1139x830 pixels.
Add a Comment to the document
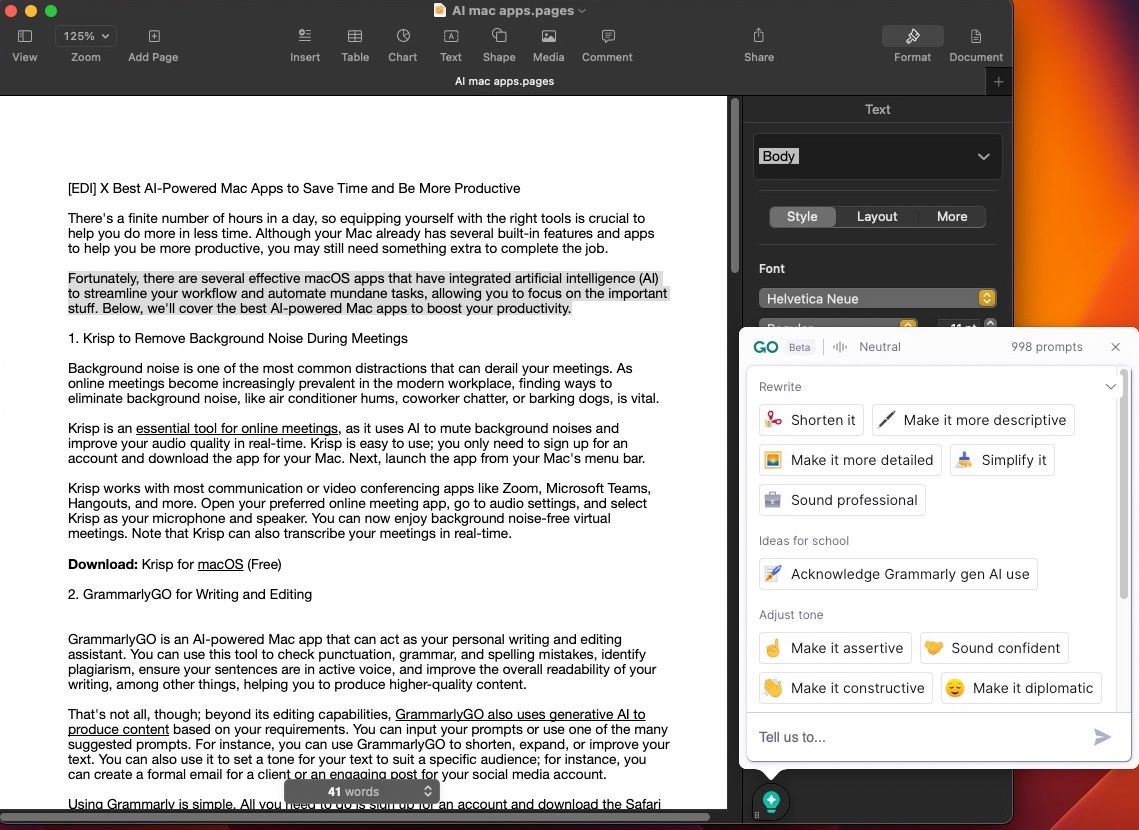tap(606, 44)
